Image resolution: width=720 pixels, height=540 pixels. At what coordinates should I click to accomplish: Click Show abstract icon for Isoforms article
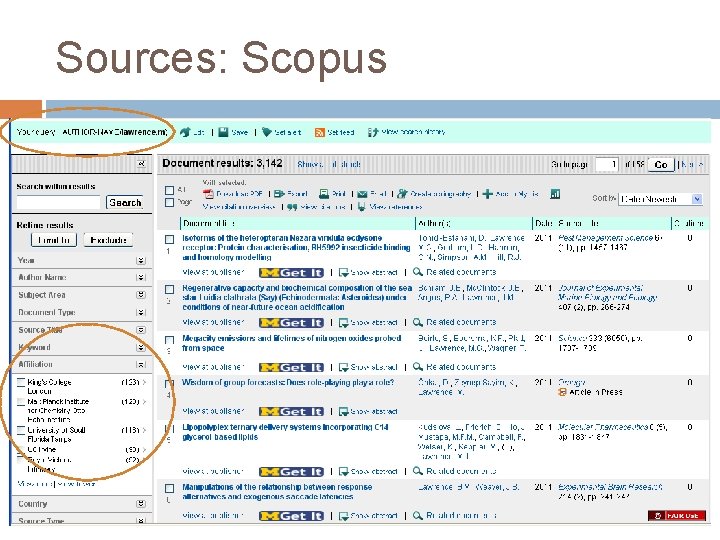[x=343, y=273]
